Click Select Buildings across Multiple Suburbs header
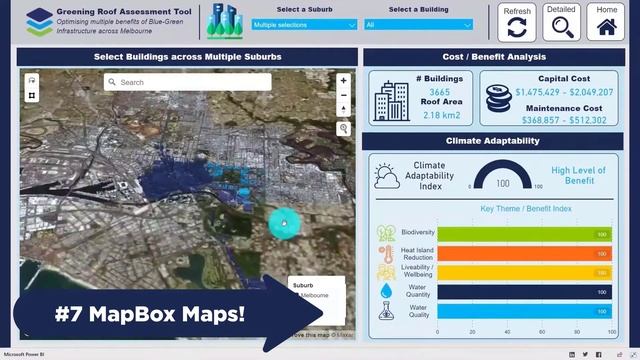The width and height of the screenshot is (640, 360). tap(187, 57)
